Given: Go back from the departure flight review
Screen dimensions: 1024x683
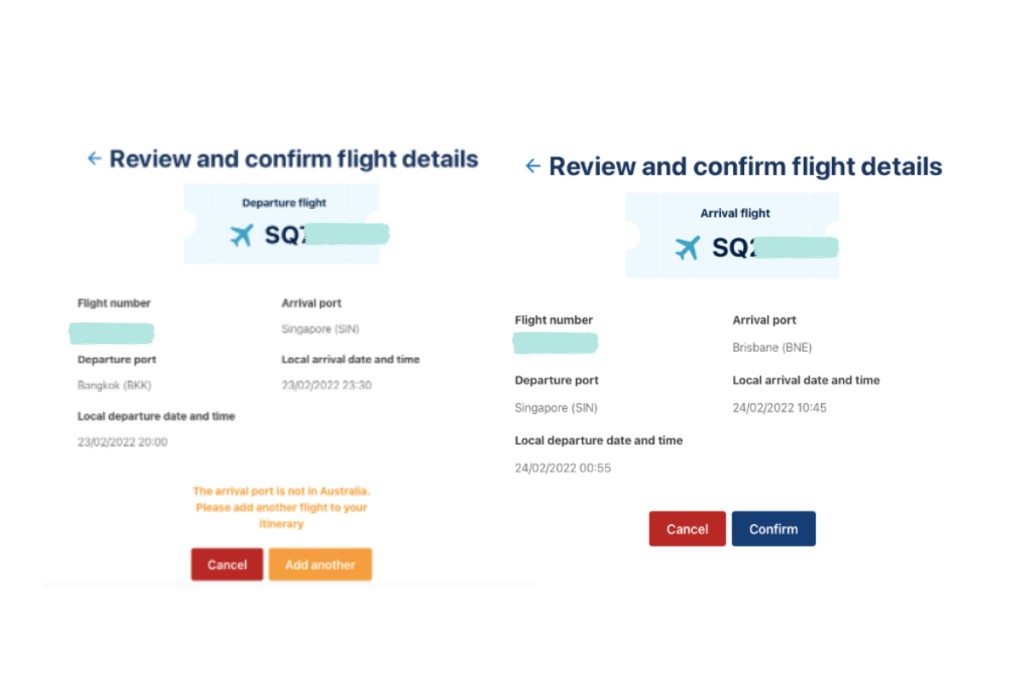Looking at the screenshot, I should [x=94, y=159].
